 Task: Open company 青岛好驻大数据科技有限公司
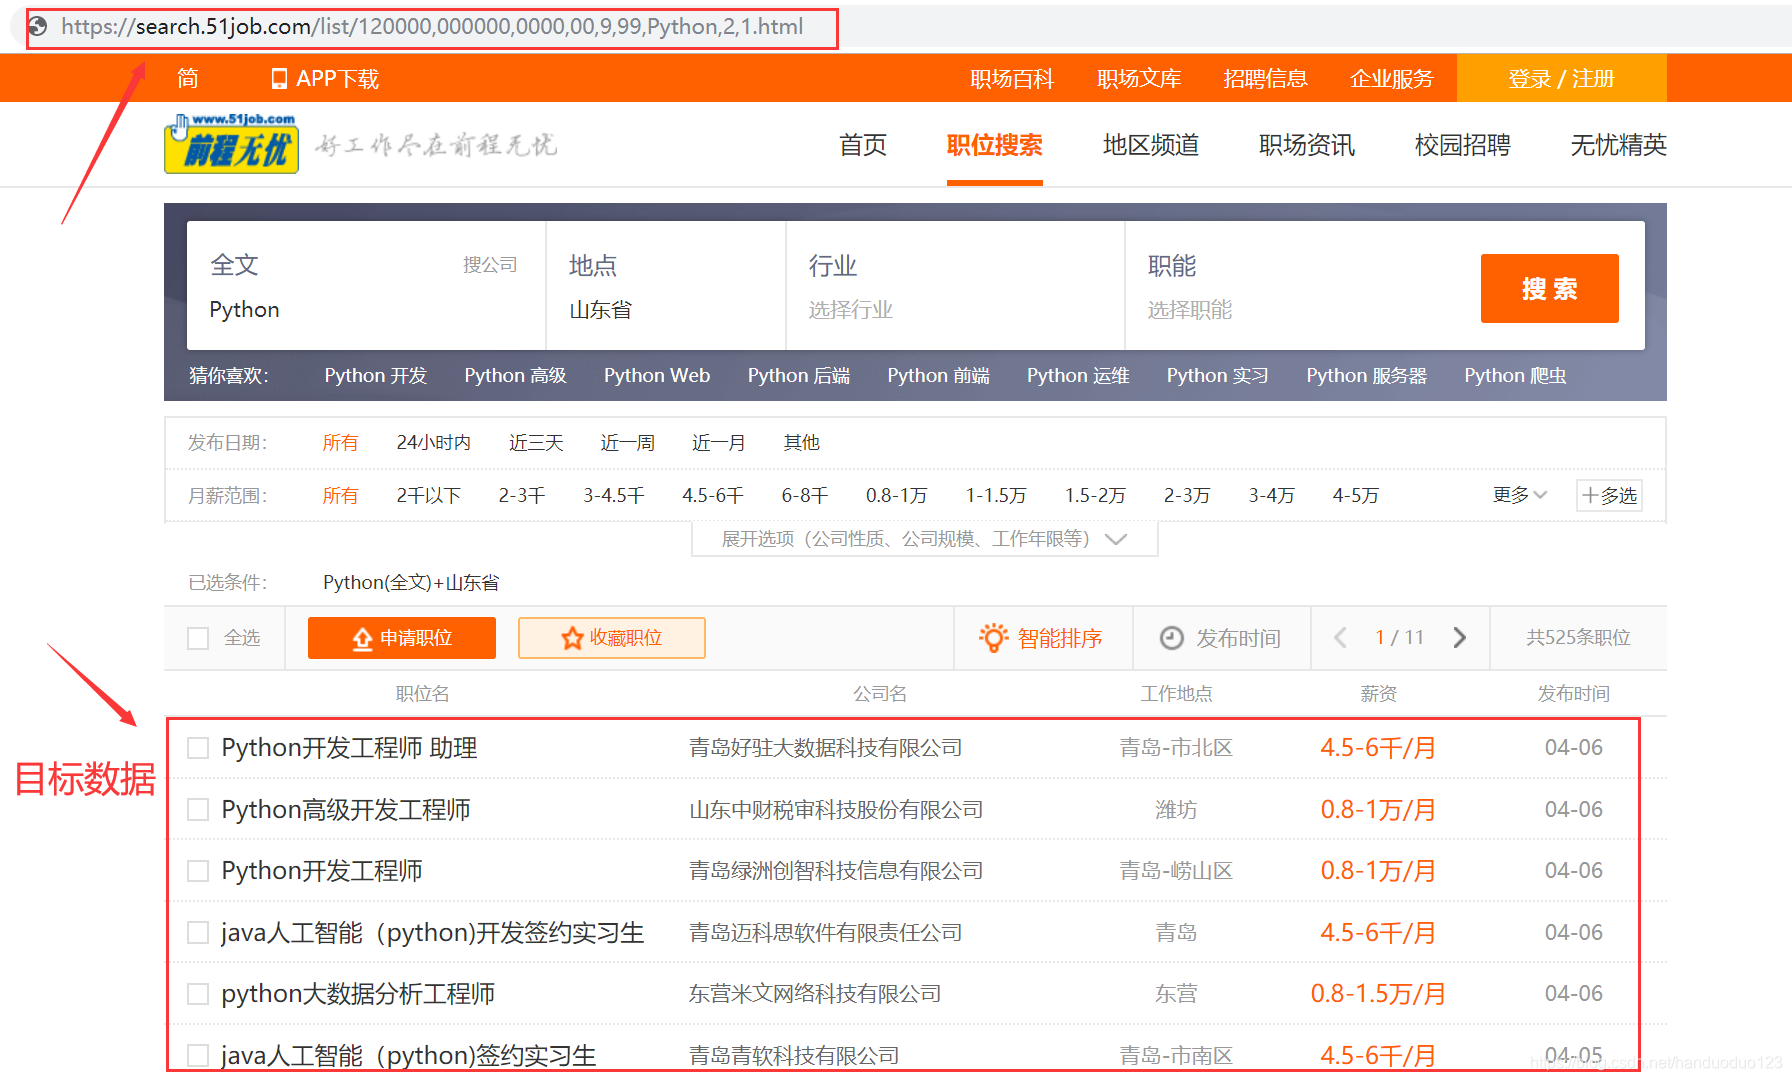tap(826, 748)
